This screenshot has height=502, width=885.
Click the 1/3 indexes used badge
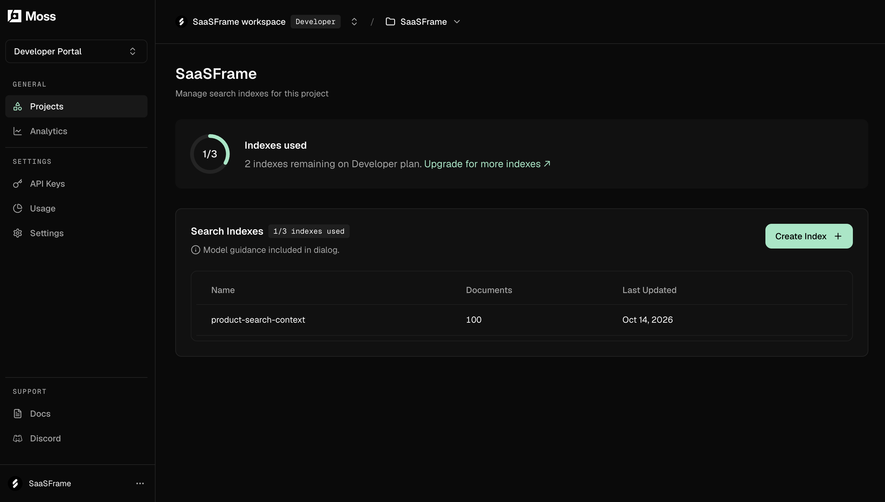[309, 231]
